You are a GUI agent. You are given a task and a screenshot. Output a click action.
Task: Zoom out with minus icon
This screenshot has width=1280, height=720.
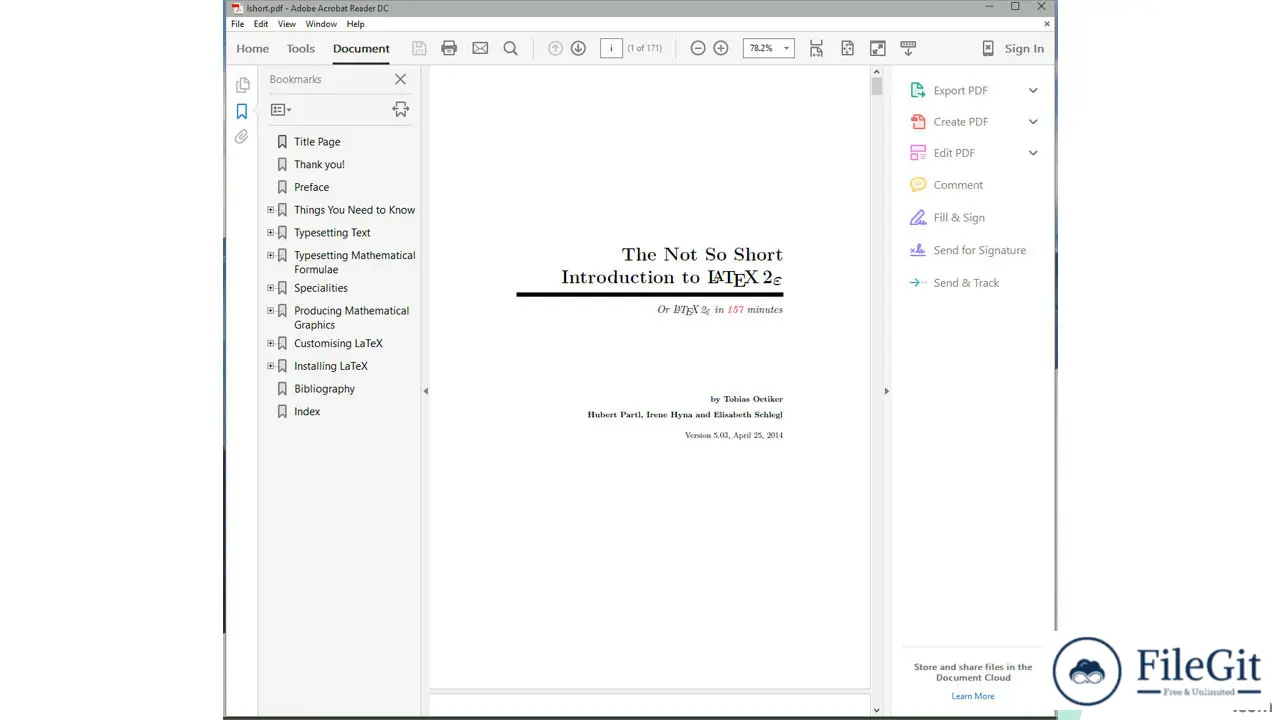click(698, 48)
